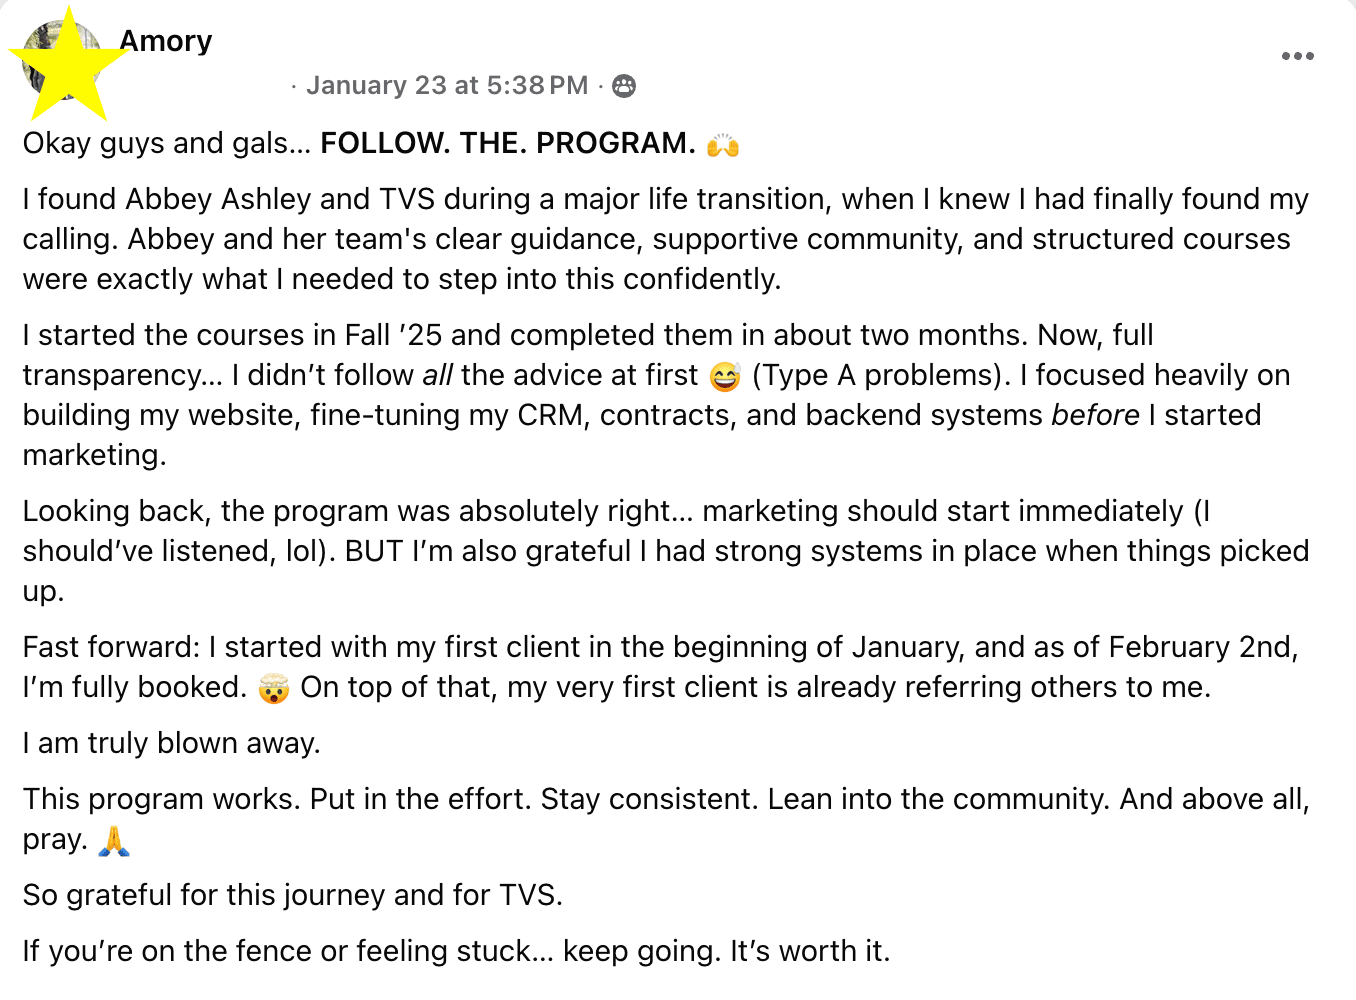Click the bold FOLLOW. THE. PROGRAM. text
1356x1000 pixels.
pyautogui.click(x=507, y=144)
